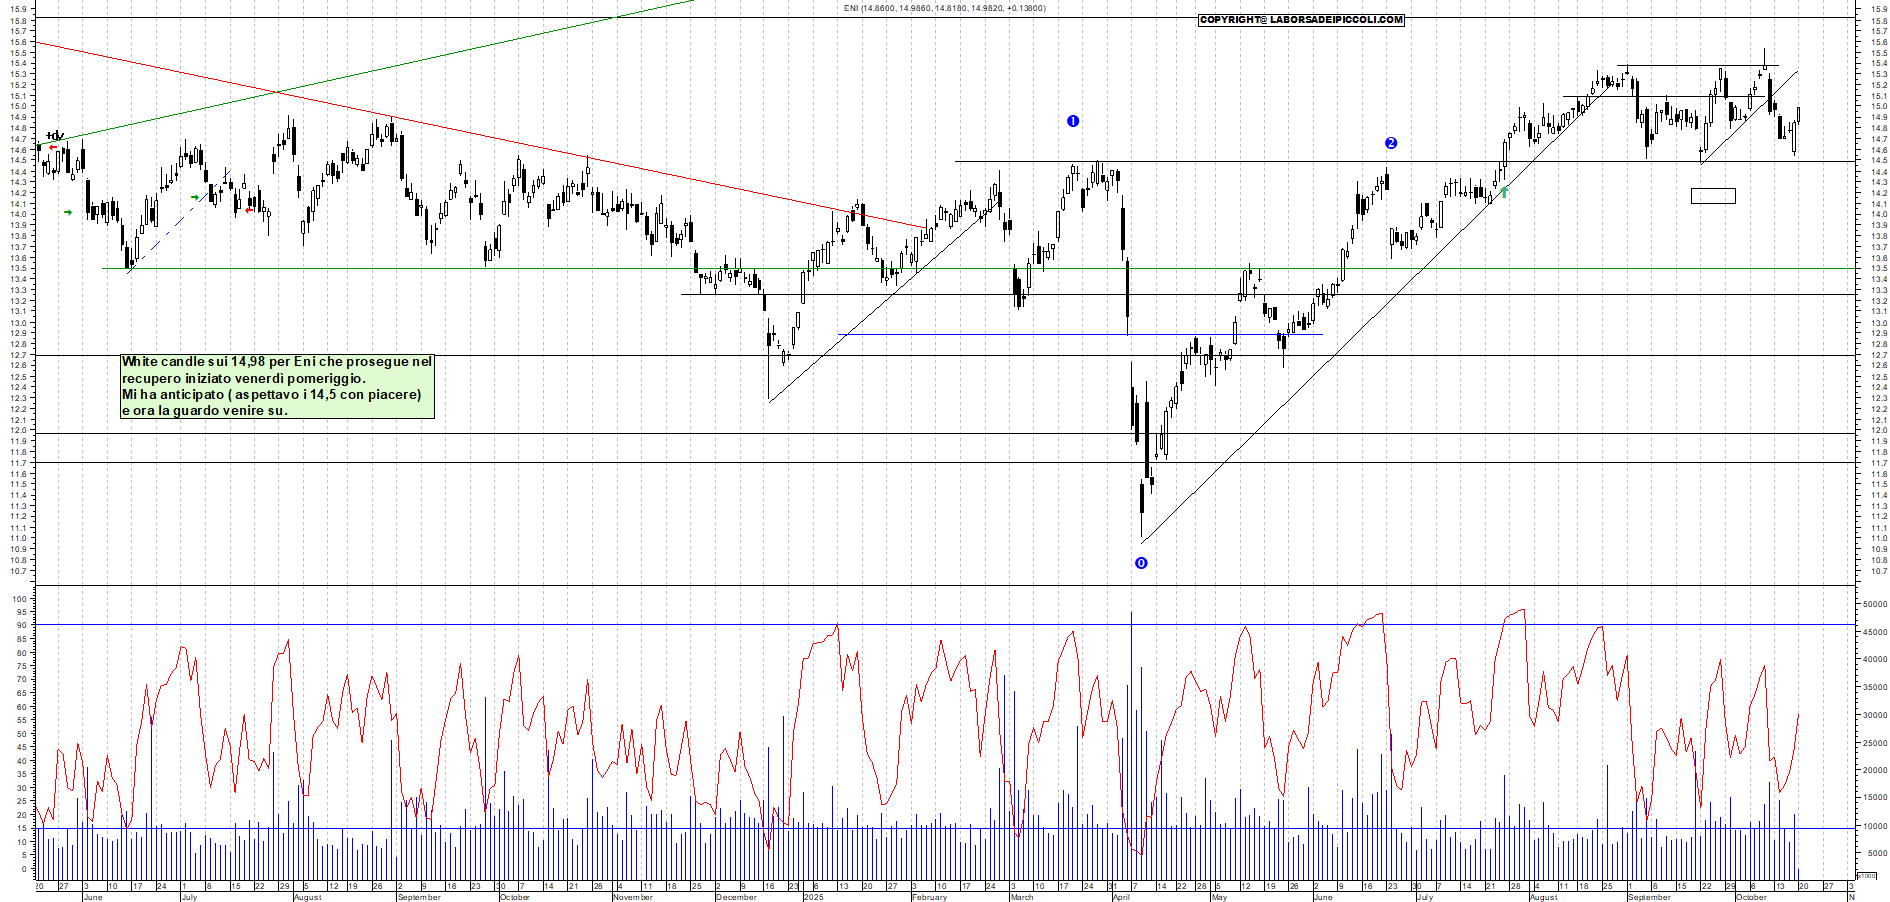Click the small empty rectangle on chart
Viewport: 1890px width, 902px height.
pos(1712,196)
